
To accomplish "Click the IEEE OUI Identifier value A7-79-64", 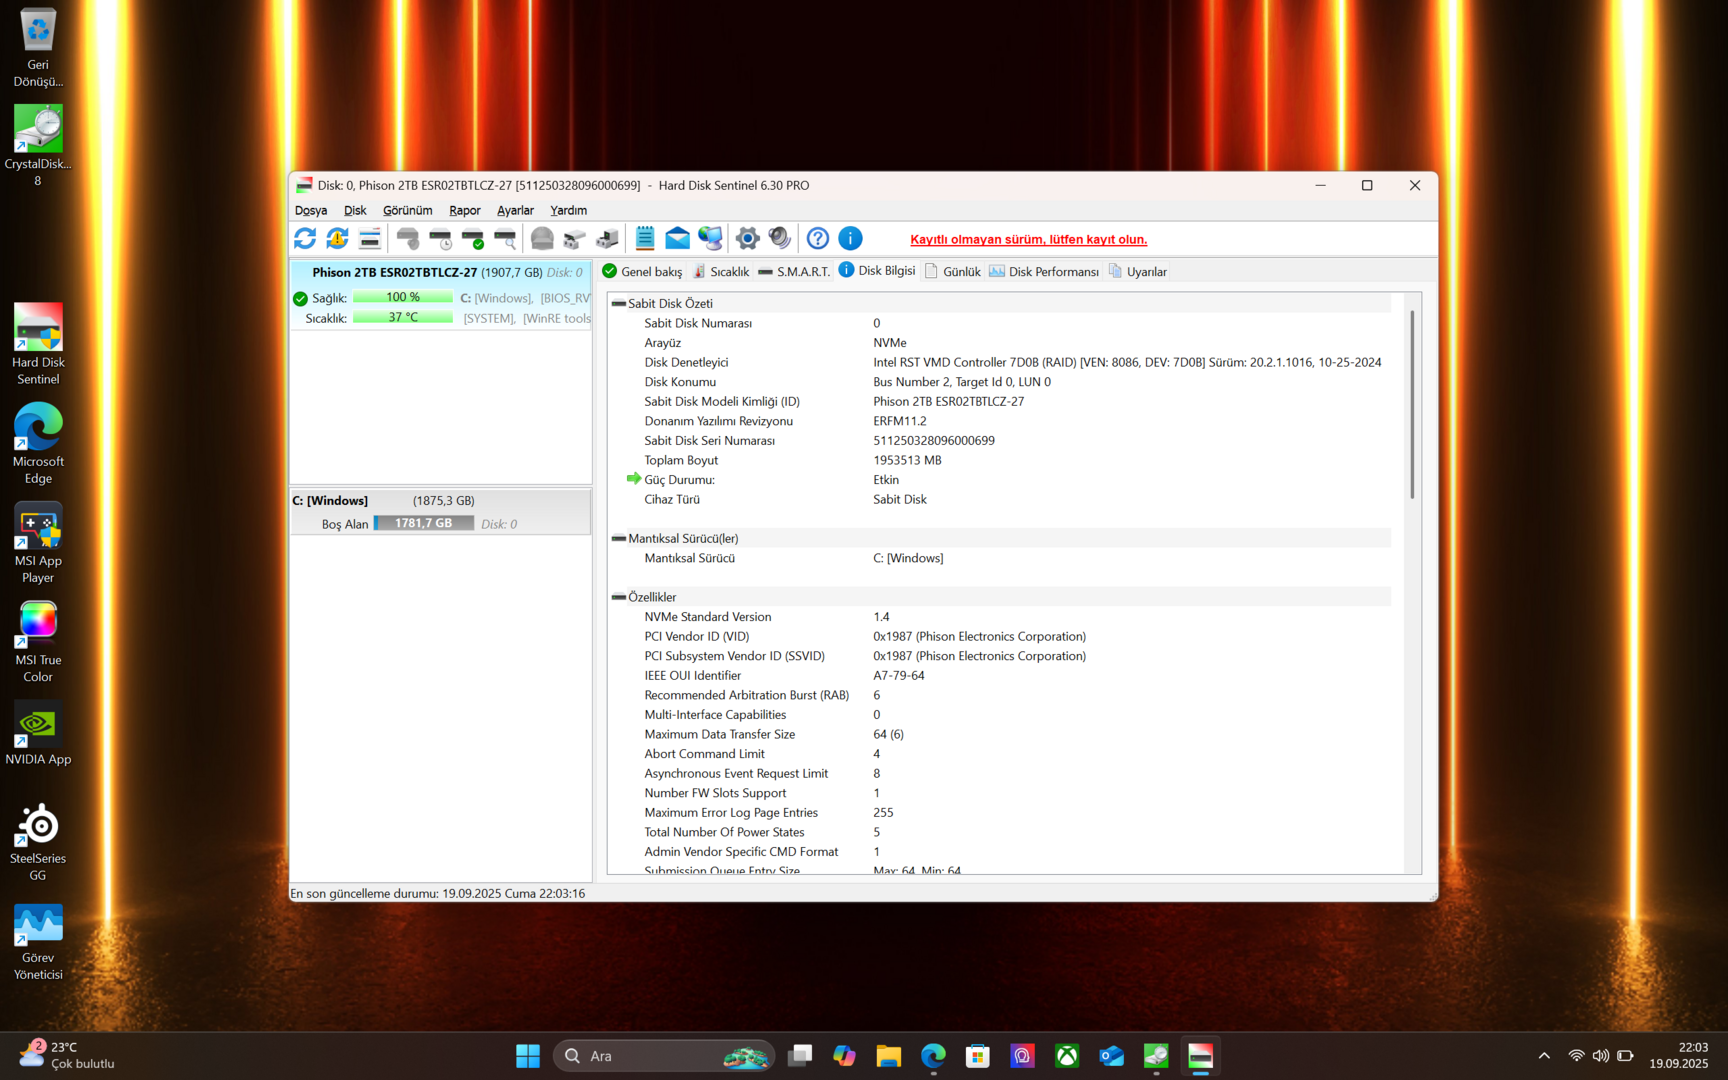I will pos(899,675).
